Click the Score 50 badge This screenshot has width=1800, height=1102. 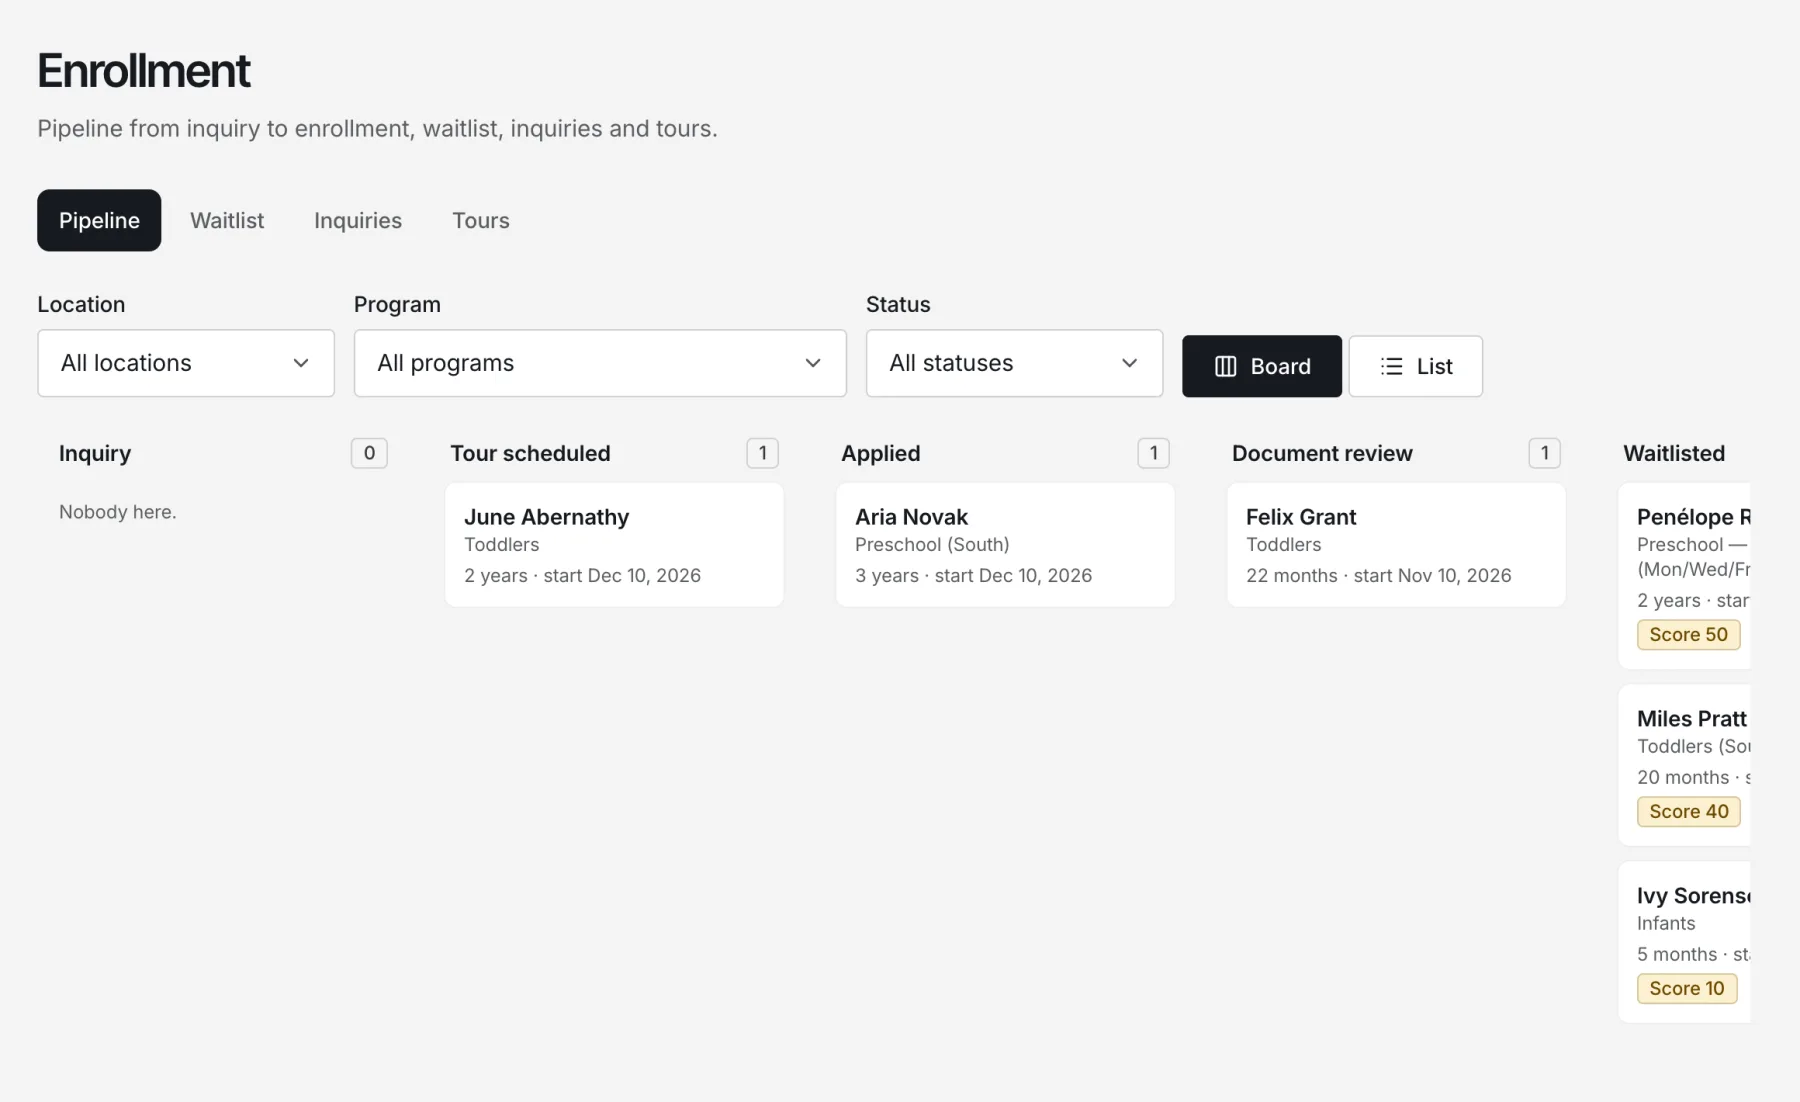tap(1688, 634)
